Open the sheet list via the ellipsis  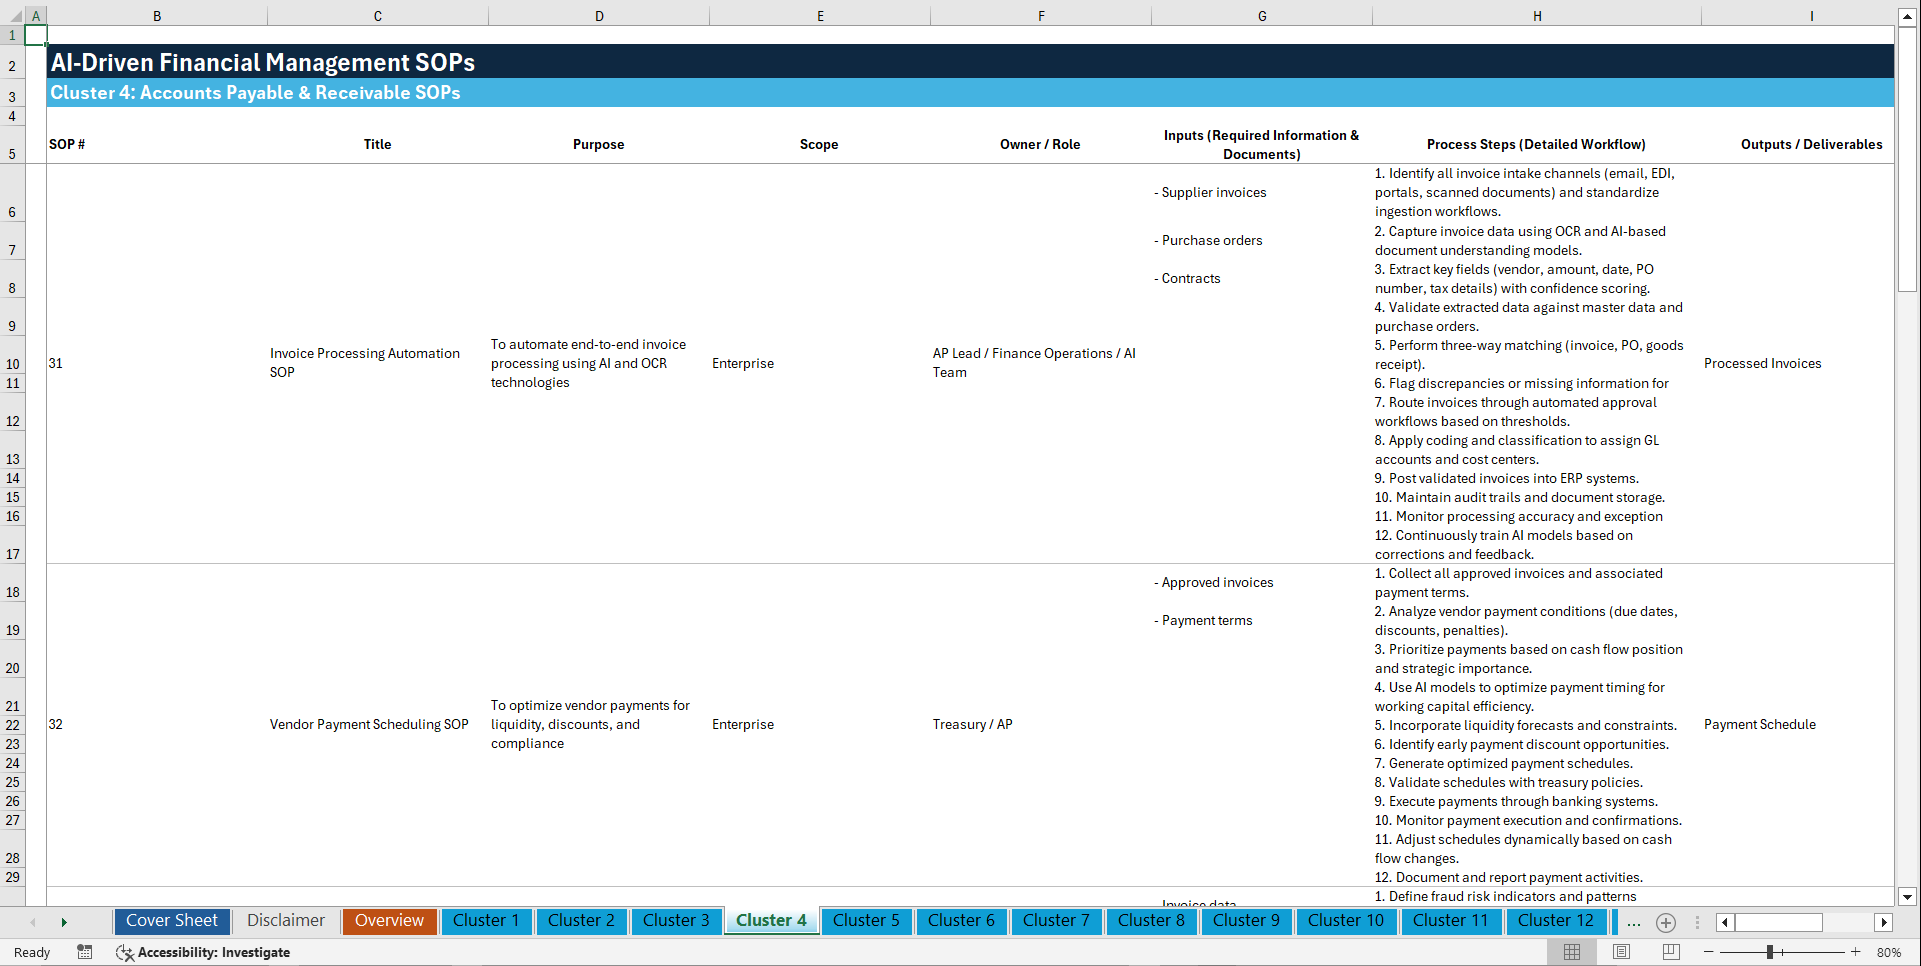(1634, 922)
